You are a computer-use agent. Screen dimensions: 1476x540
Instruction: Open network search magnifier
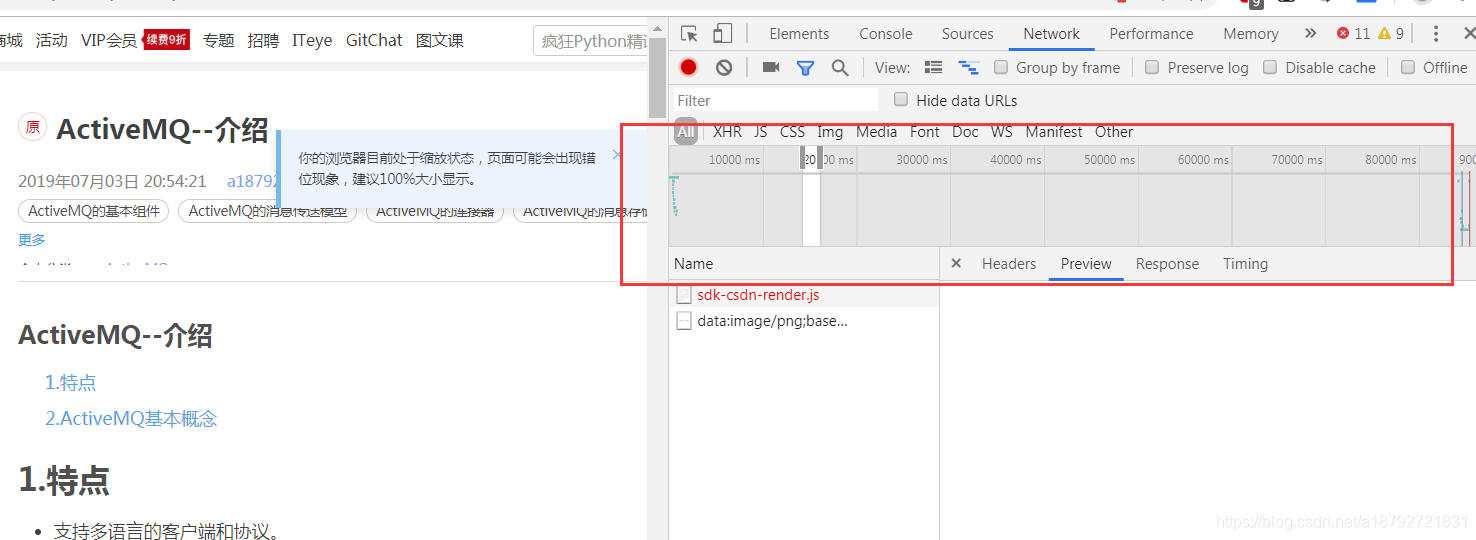(x=840, y=68)
